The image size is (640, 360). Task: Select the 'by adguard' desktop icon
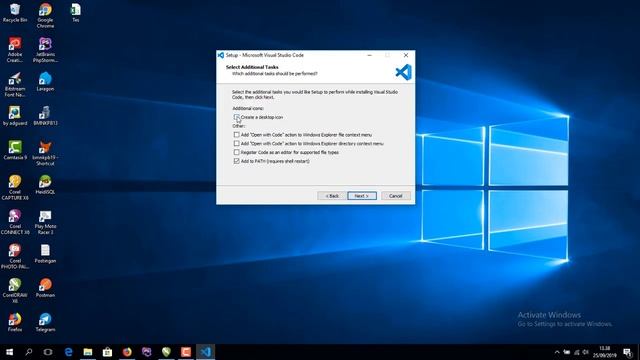15,116
